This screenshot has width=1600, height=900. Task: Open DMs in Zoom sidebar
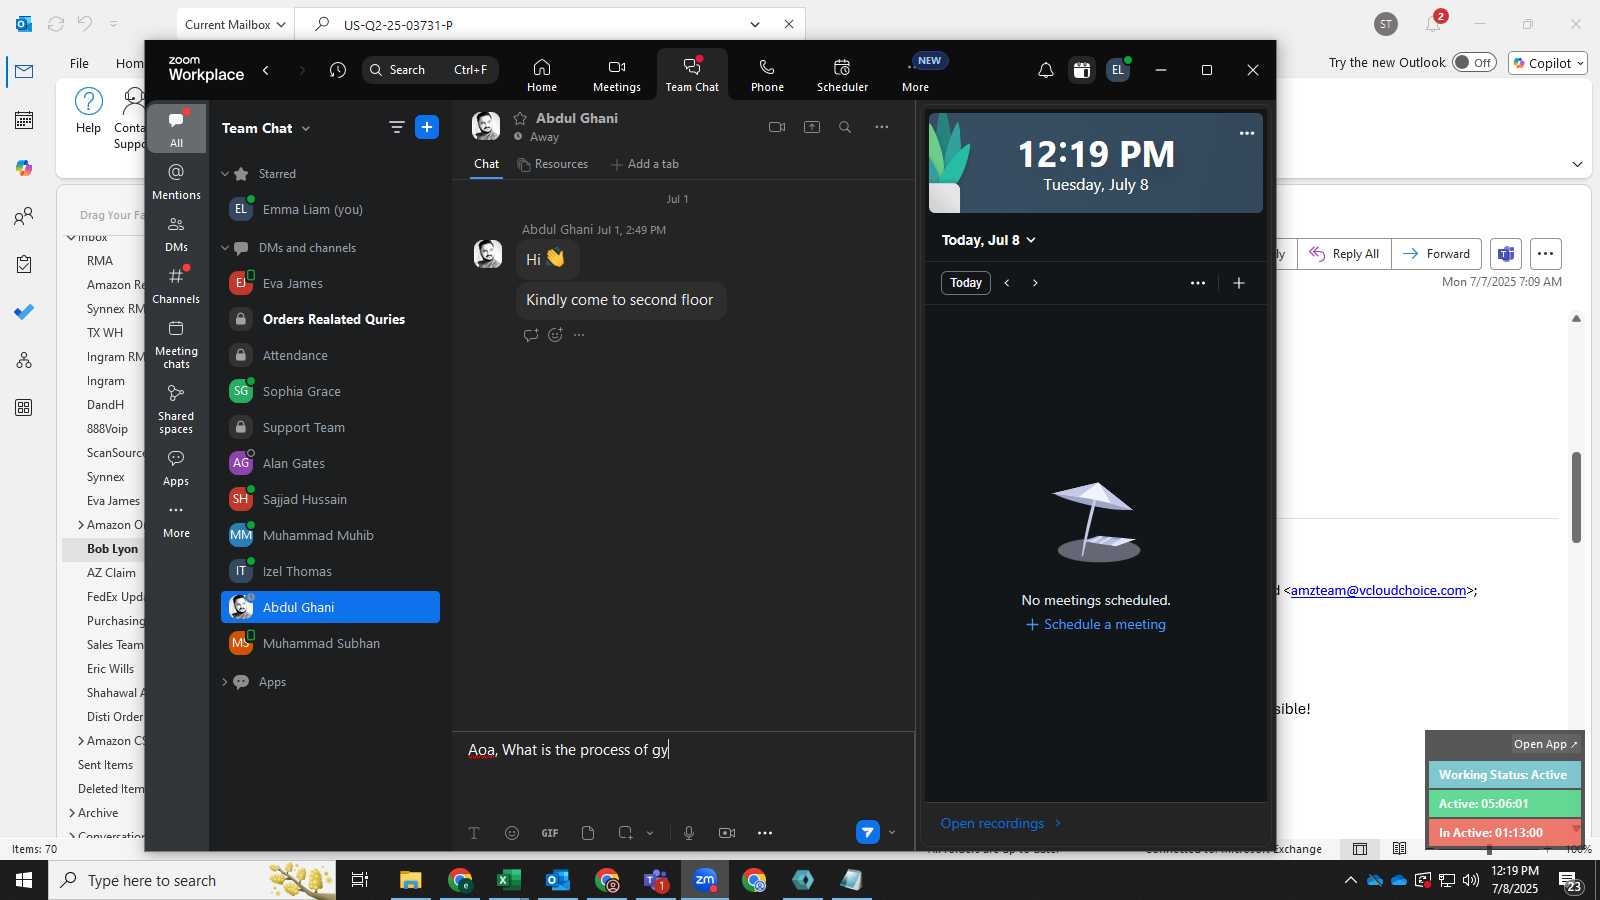176,234
